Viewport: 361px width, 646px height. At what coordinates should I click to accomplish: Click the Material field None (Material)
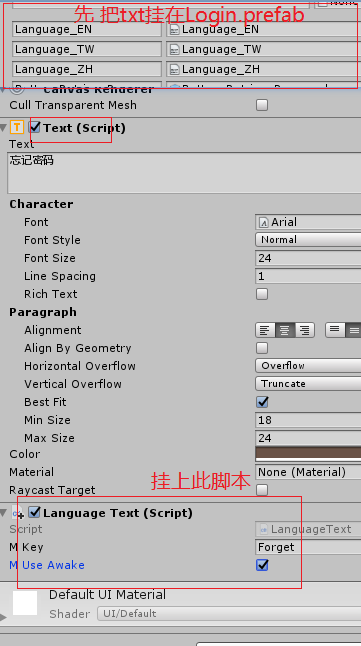308,472
